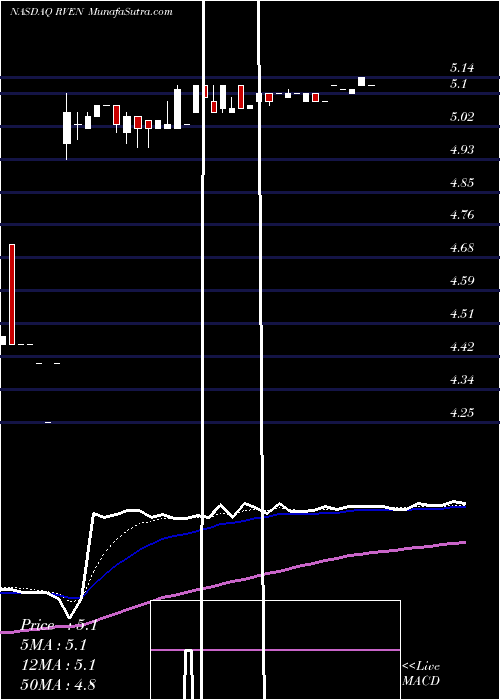The image size is (500, 700).
Task: Click the 5MA : 5.1 readout
Action: [x=54, y=646]
